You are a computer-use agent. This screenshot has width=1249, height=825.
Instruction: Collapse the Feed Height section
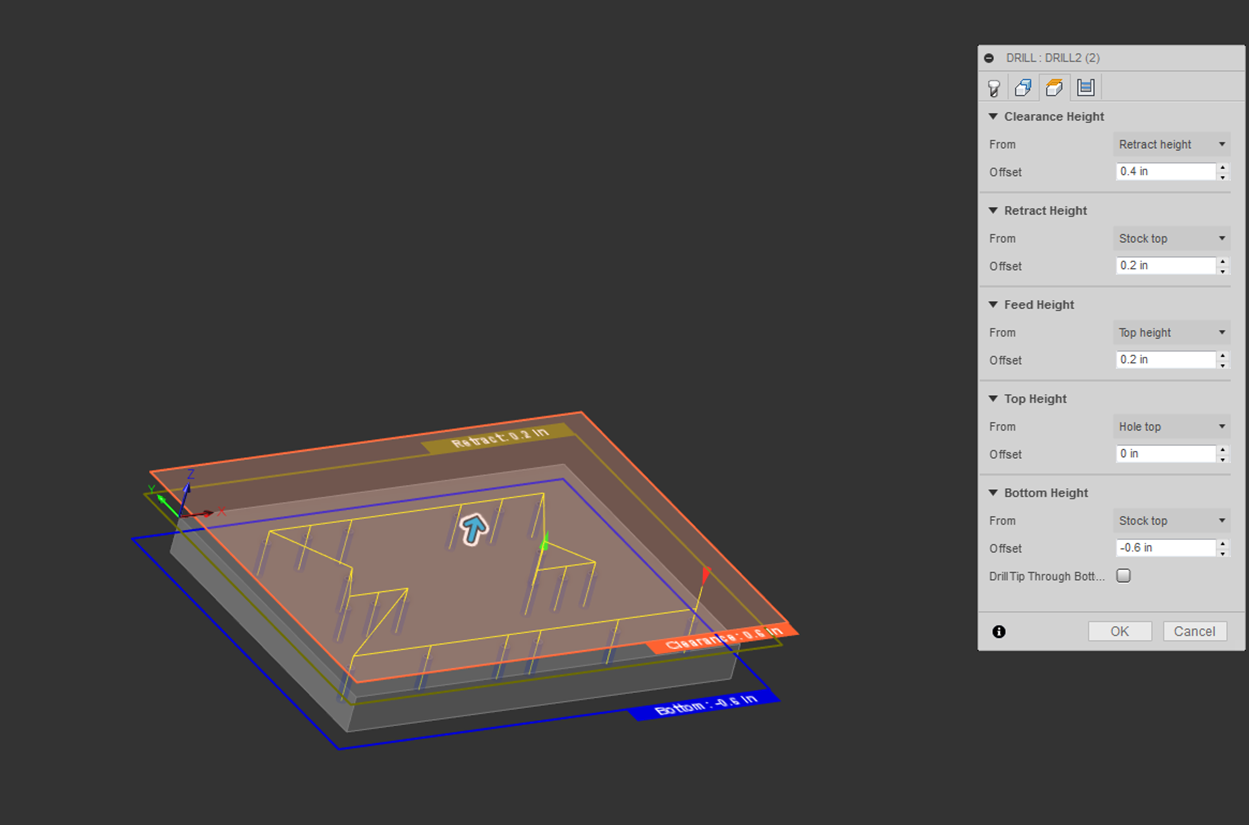(x=993, y=305)
